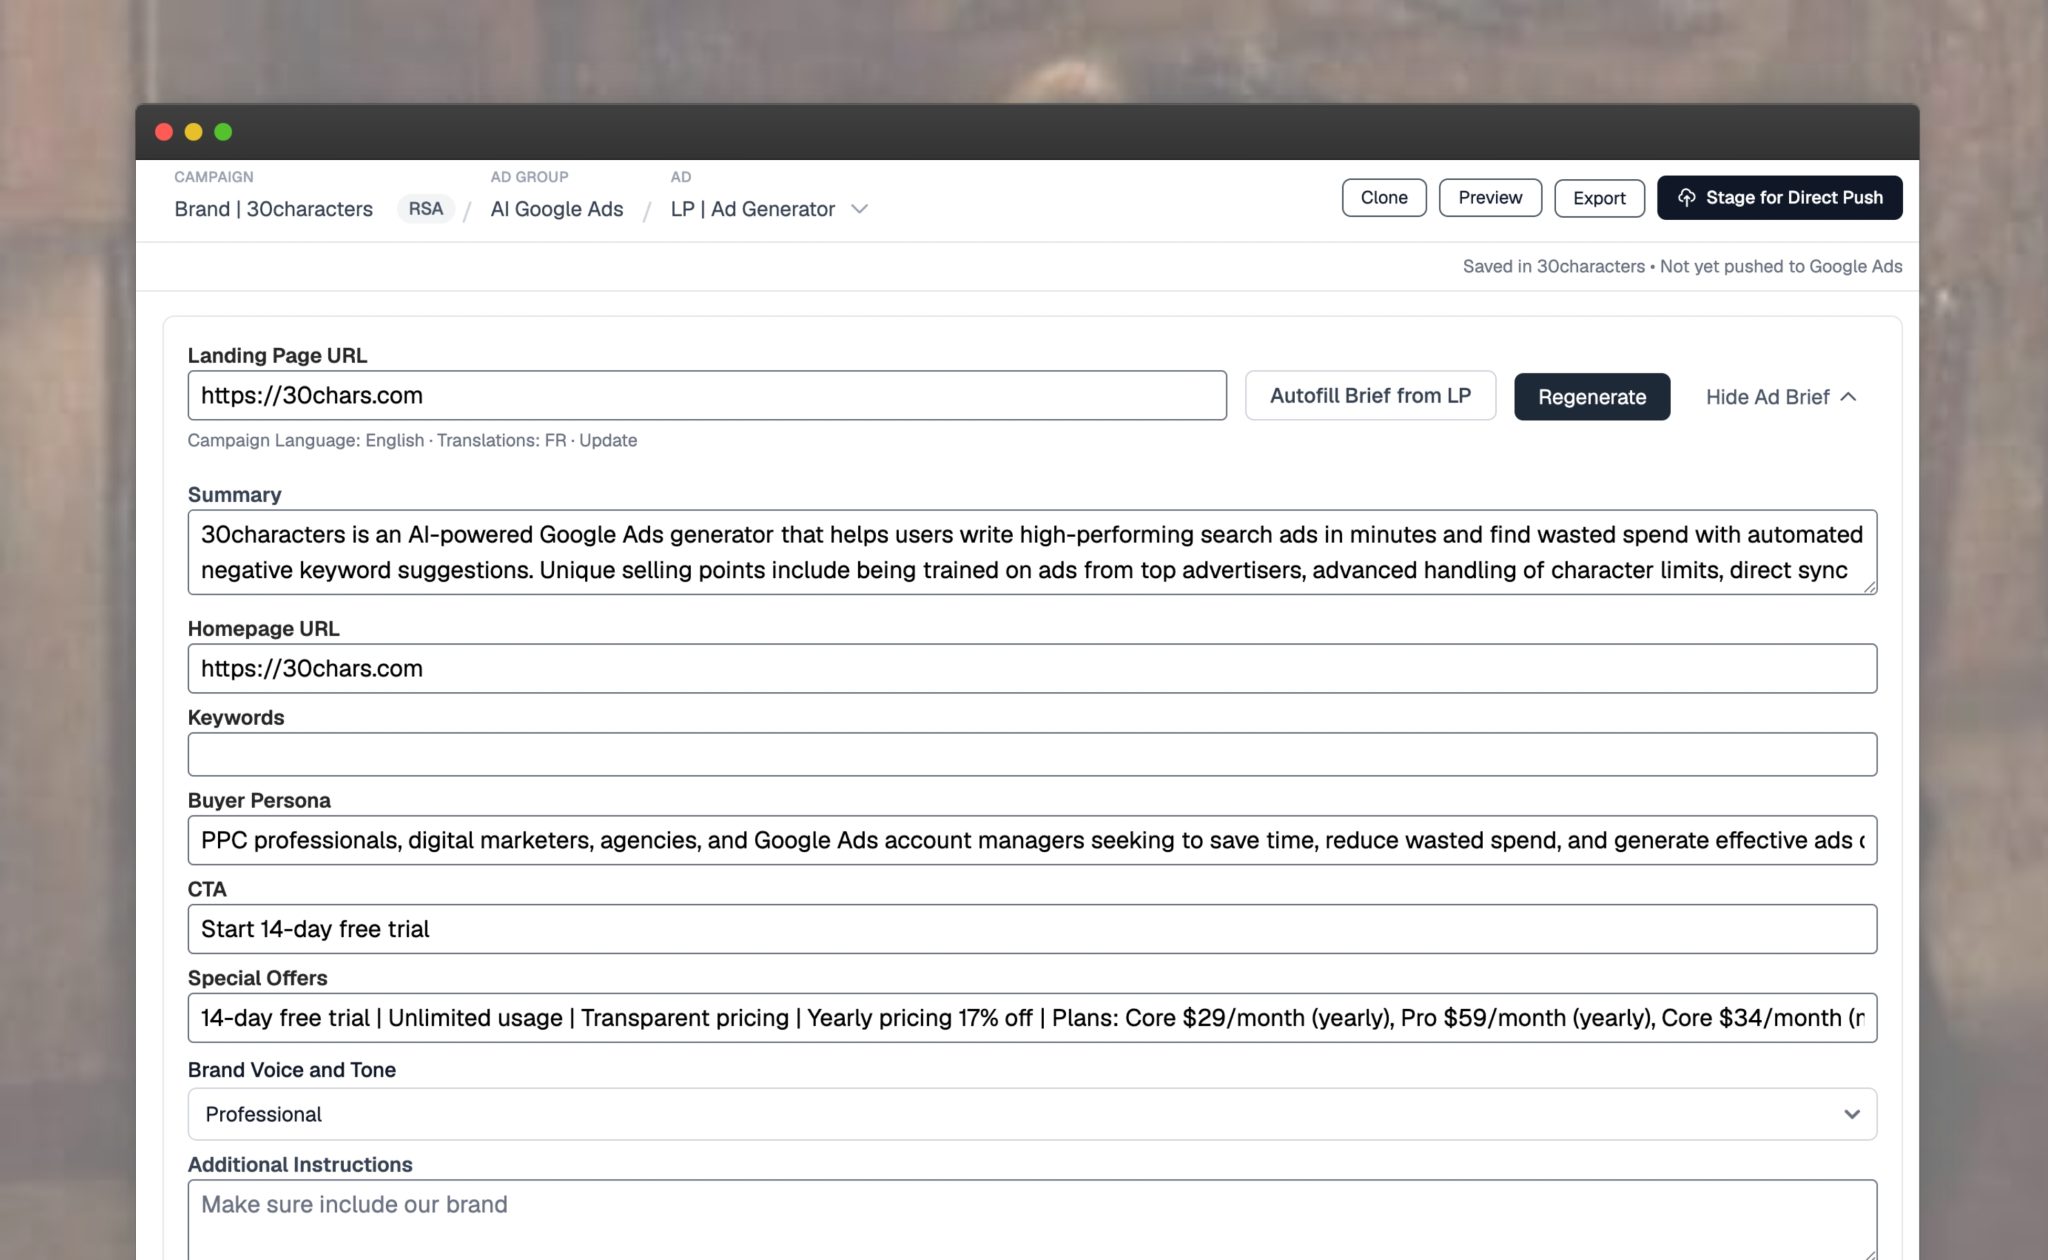
Task: Focus the Landing Page URL field
Action: click(706, 396)
